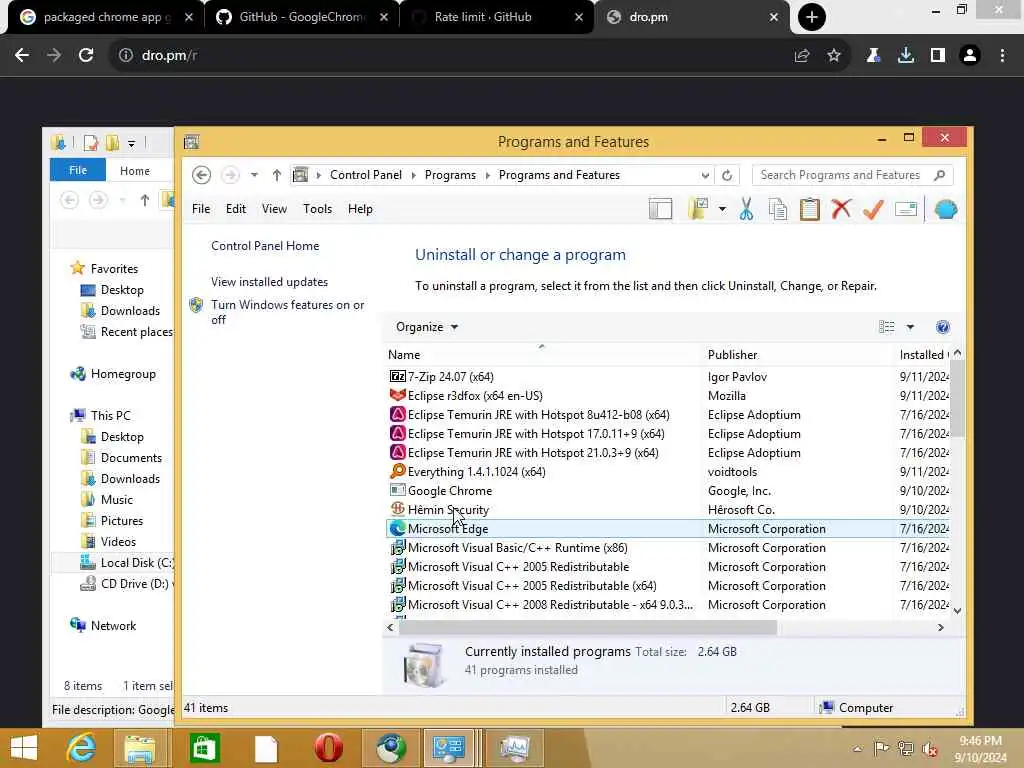Click the vertical scrollbar down arrow
The width and height of the screenshot is (1024, 768).
point(957,611)
